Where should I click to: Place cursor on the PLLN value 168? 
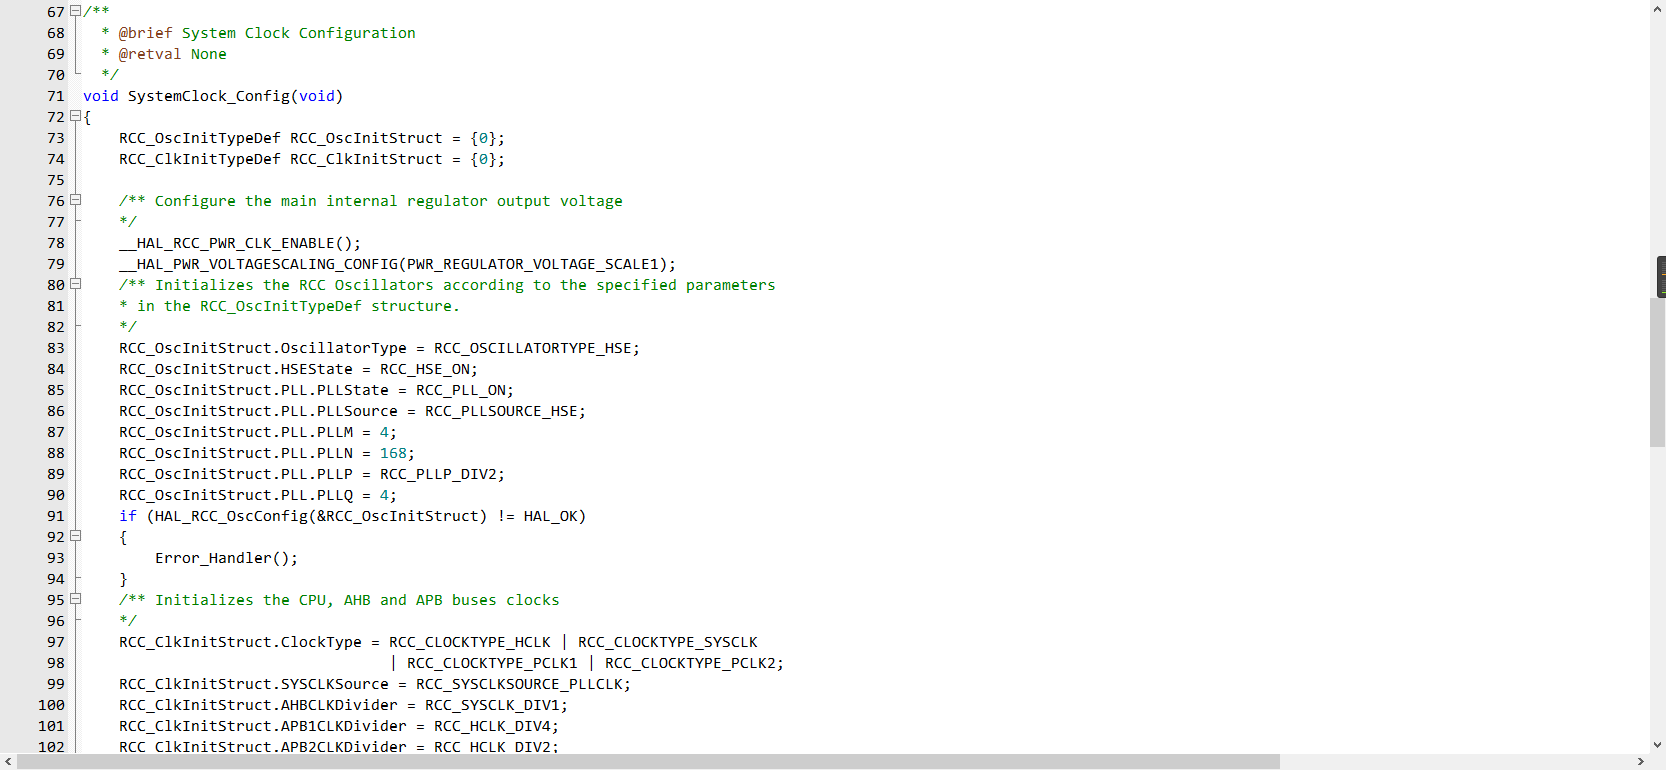(x=393, y=453)
